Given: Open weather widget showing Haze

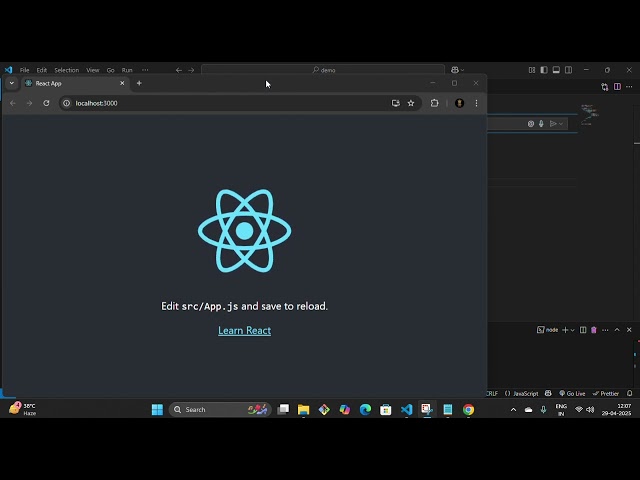Looking at the screenshot, I should click(22, 409).
